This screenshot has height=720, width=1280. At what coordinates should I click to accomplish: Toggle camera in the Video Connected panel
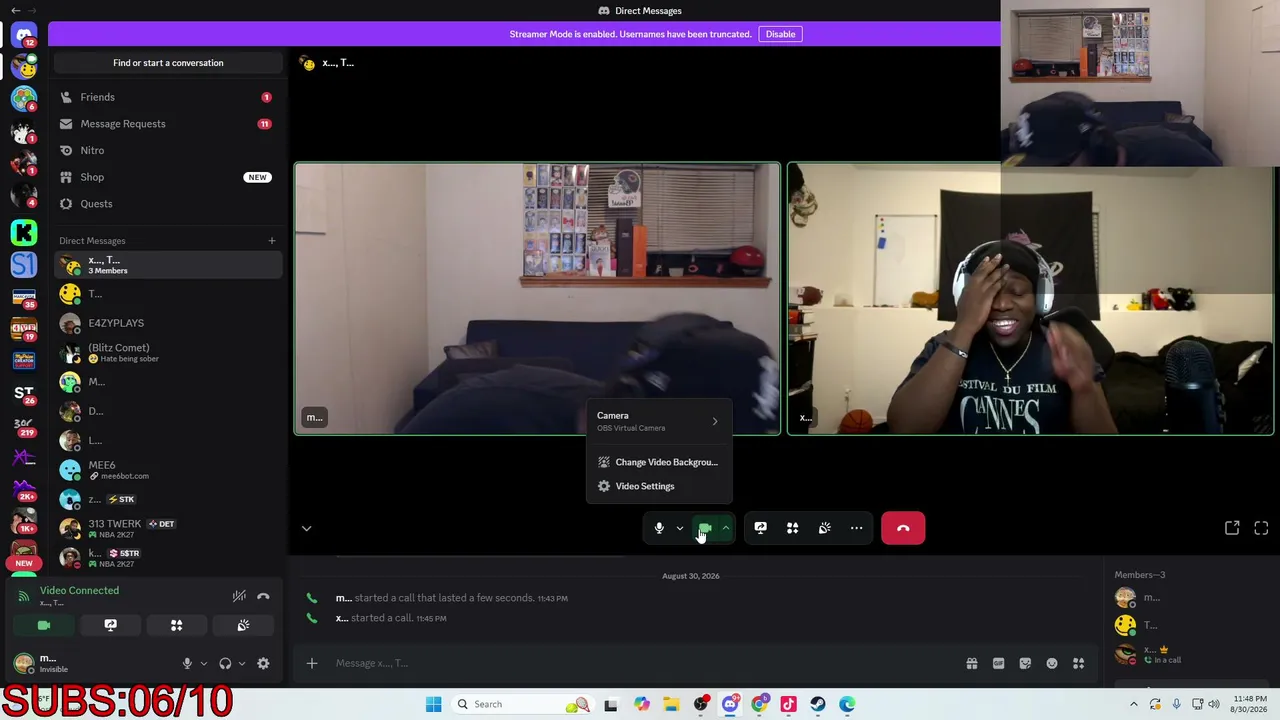[44, 625]
